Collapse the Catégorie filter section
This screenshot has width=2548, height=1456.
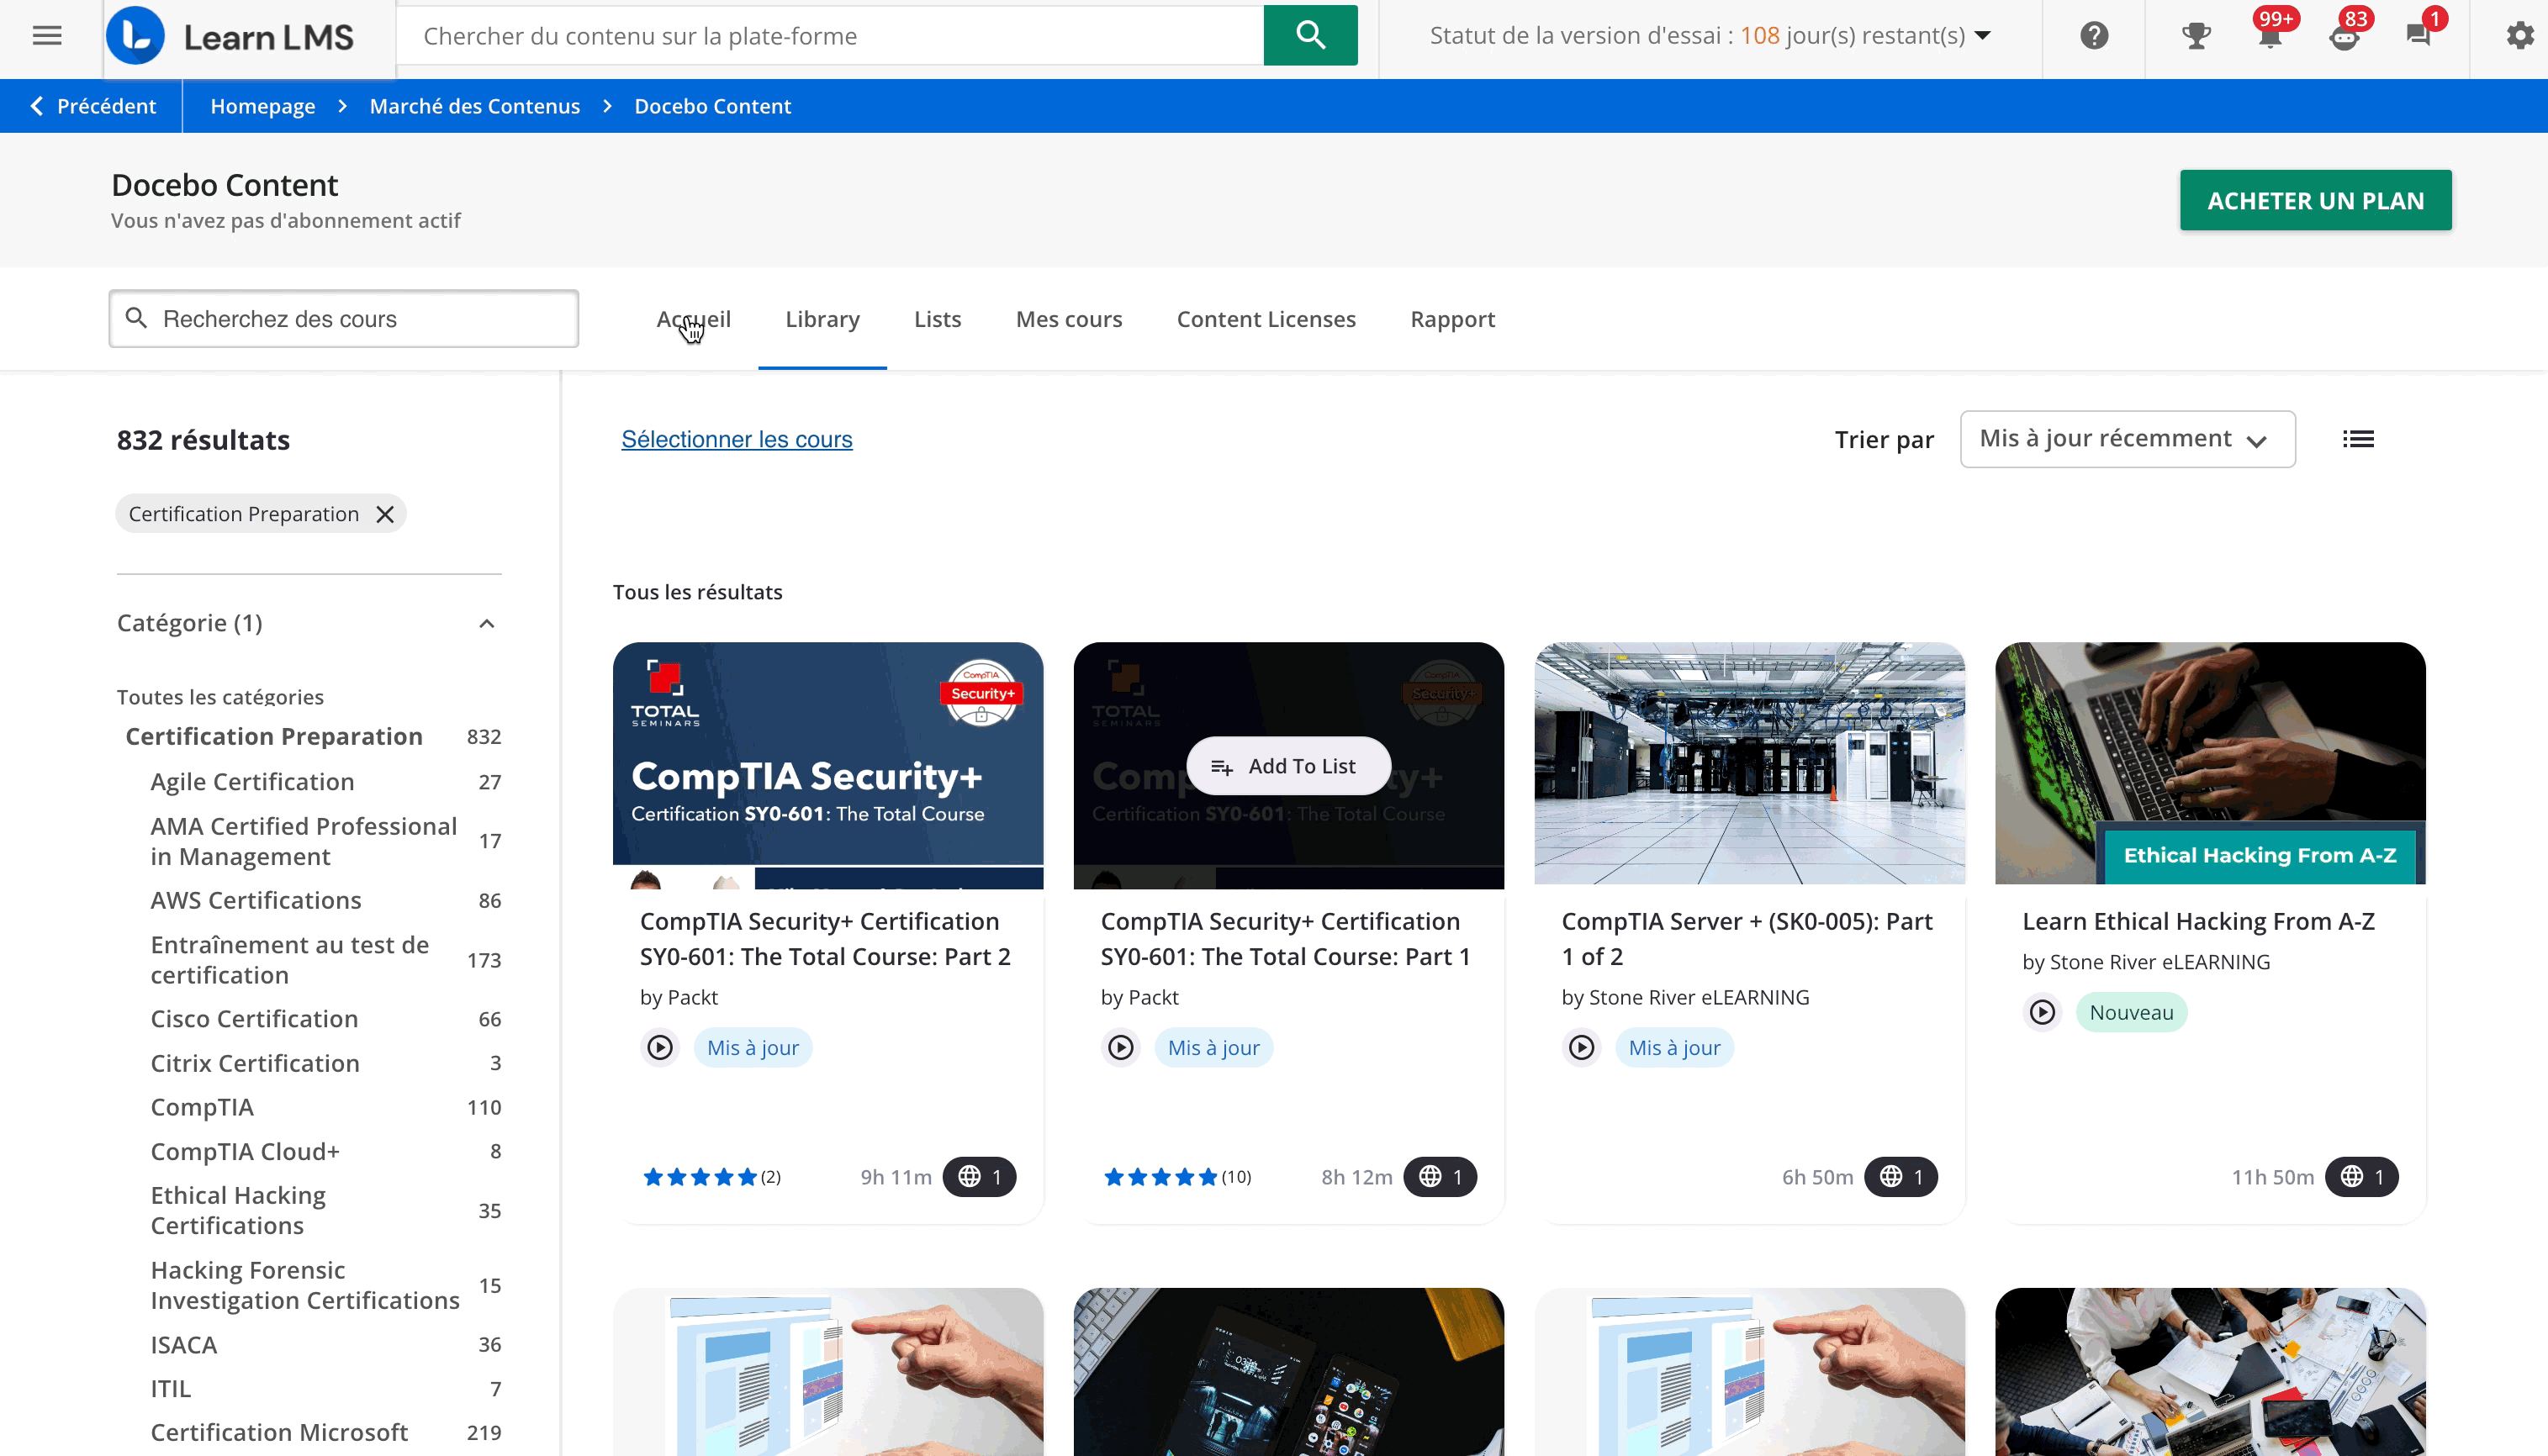click(x=487, y=624)
